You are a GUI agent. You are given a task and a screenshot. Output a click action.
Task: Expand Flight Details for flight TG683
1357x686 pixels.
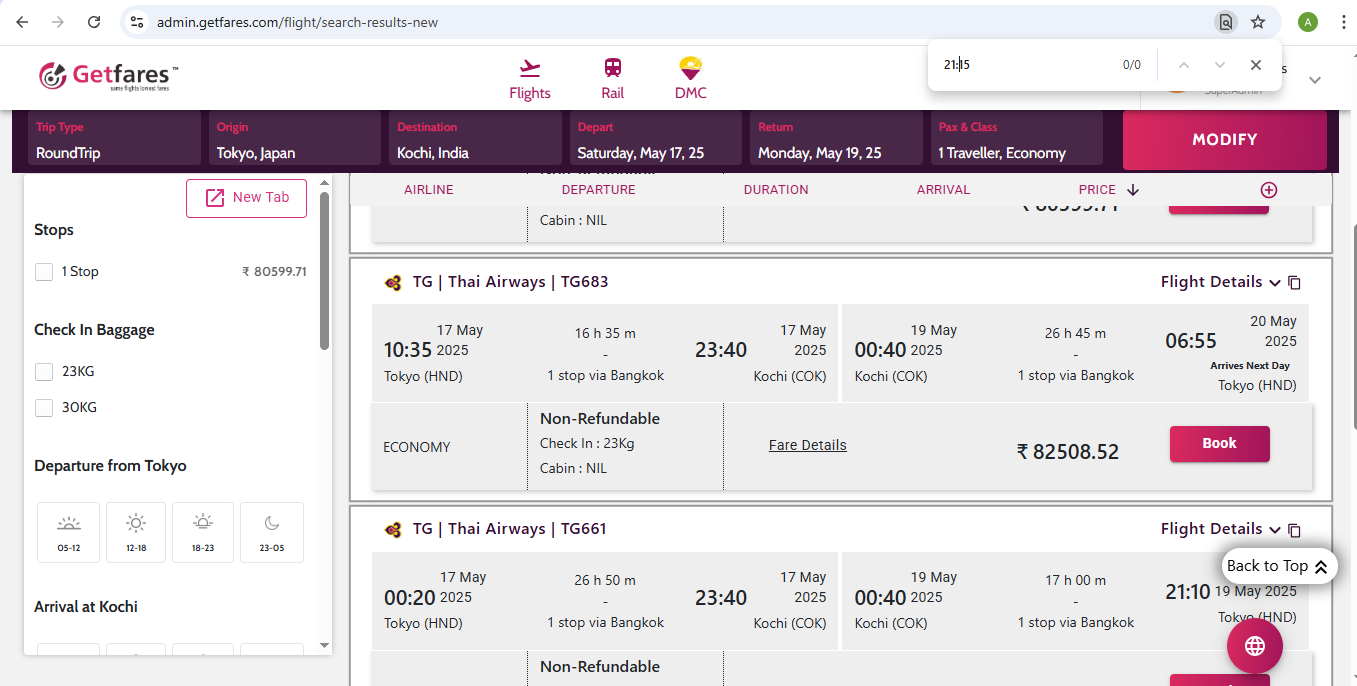1220,282
